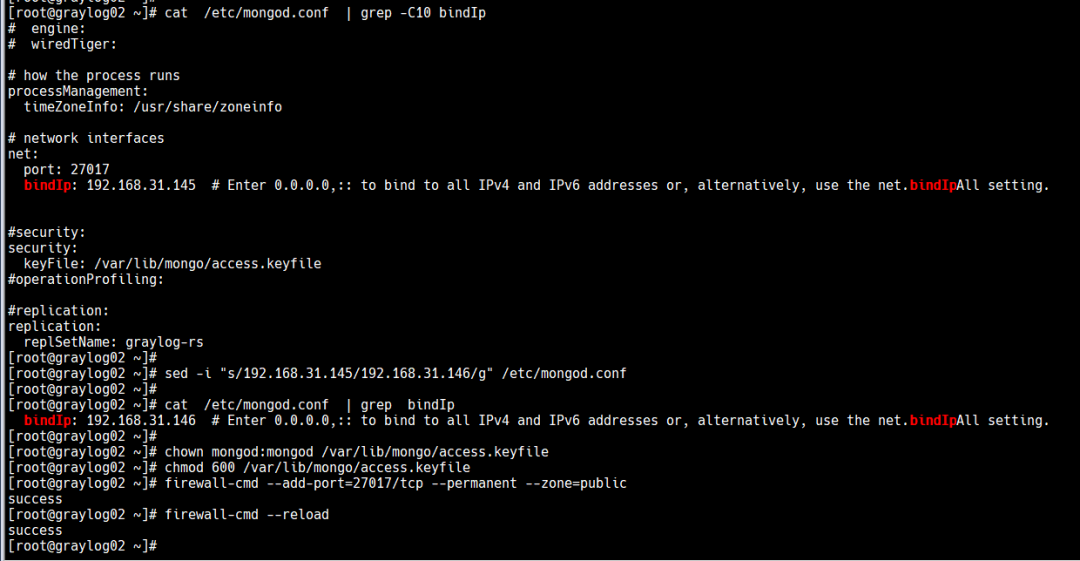Click the keyFile path /var/lib/mongo/access.keyfile
Screen dimensions: 1080x561
point(207,264)
